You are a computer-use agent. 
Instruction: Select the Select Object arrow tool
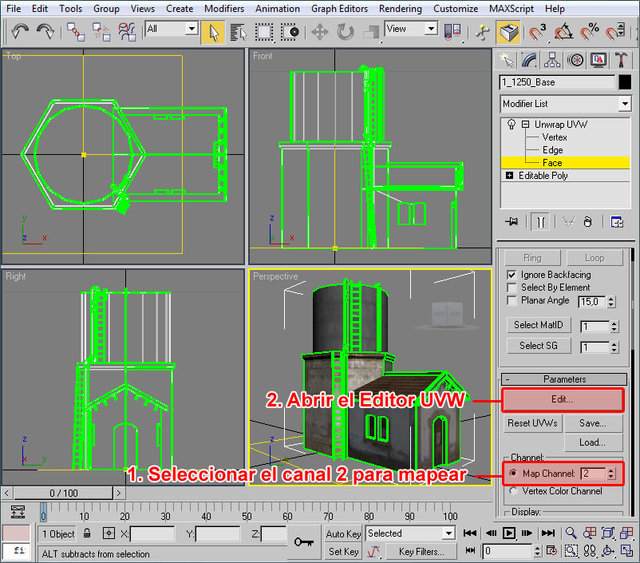point(213,31)
